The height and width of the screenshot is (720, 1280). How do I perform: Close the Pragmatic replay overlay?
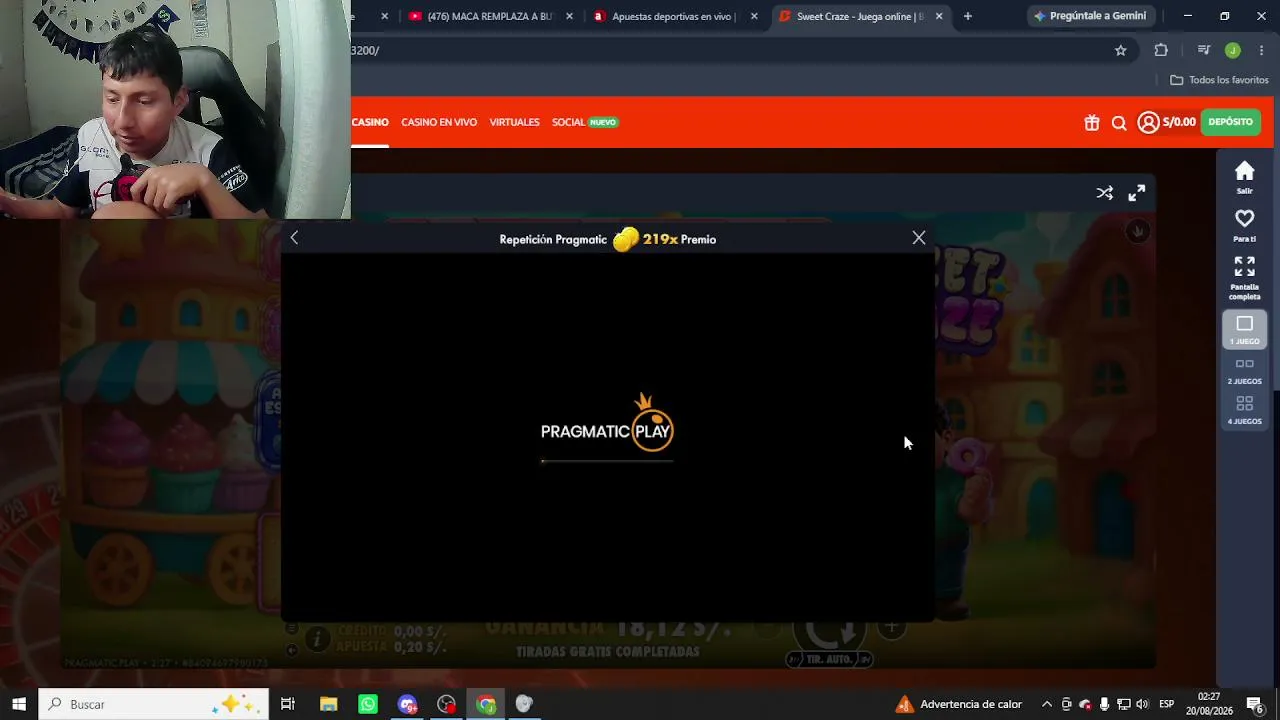pos(919,238)
